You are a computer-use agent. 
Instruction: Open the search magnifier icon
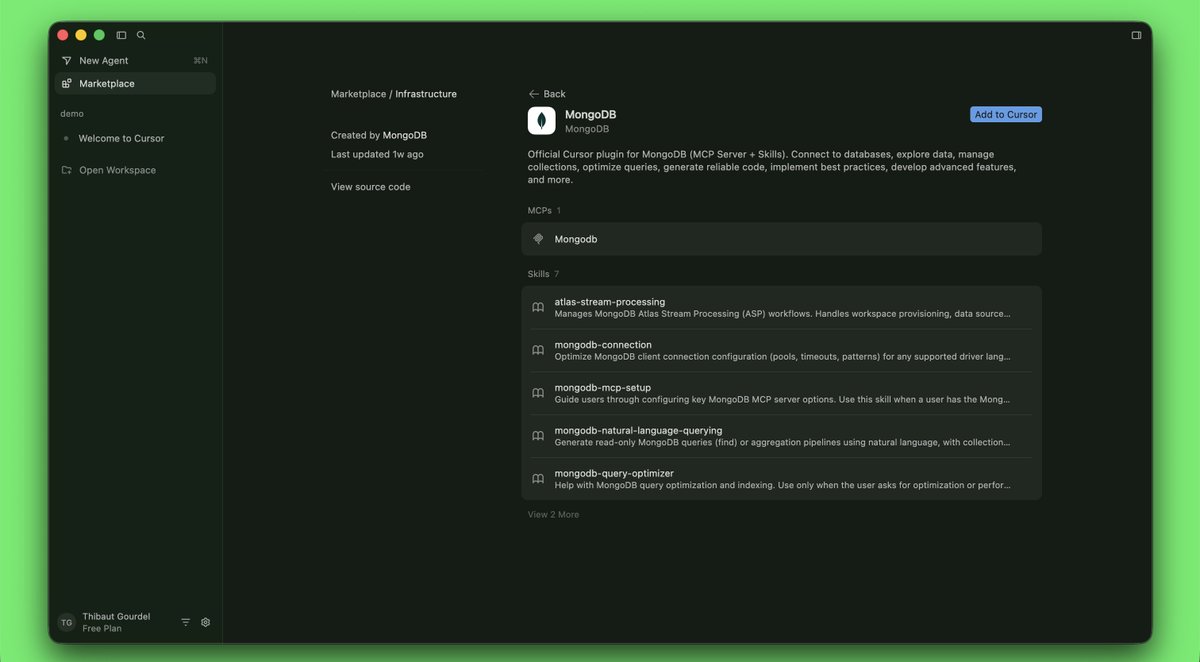coord(141,34)
